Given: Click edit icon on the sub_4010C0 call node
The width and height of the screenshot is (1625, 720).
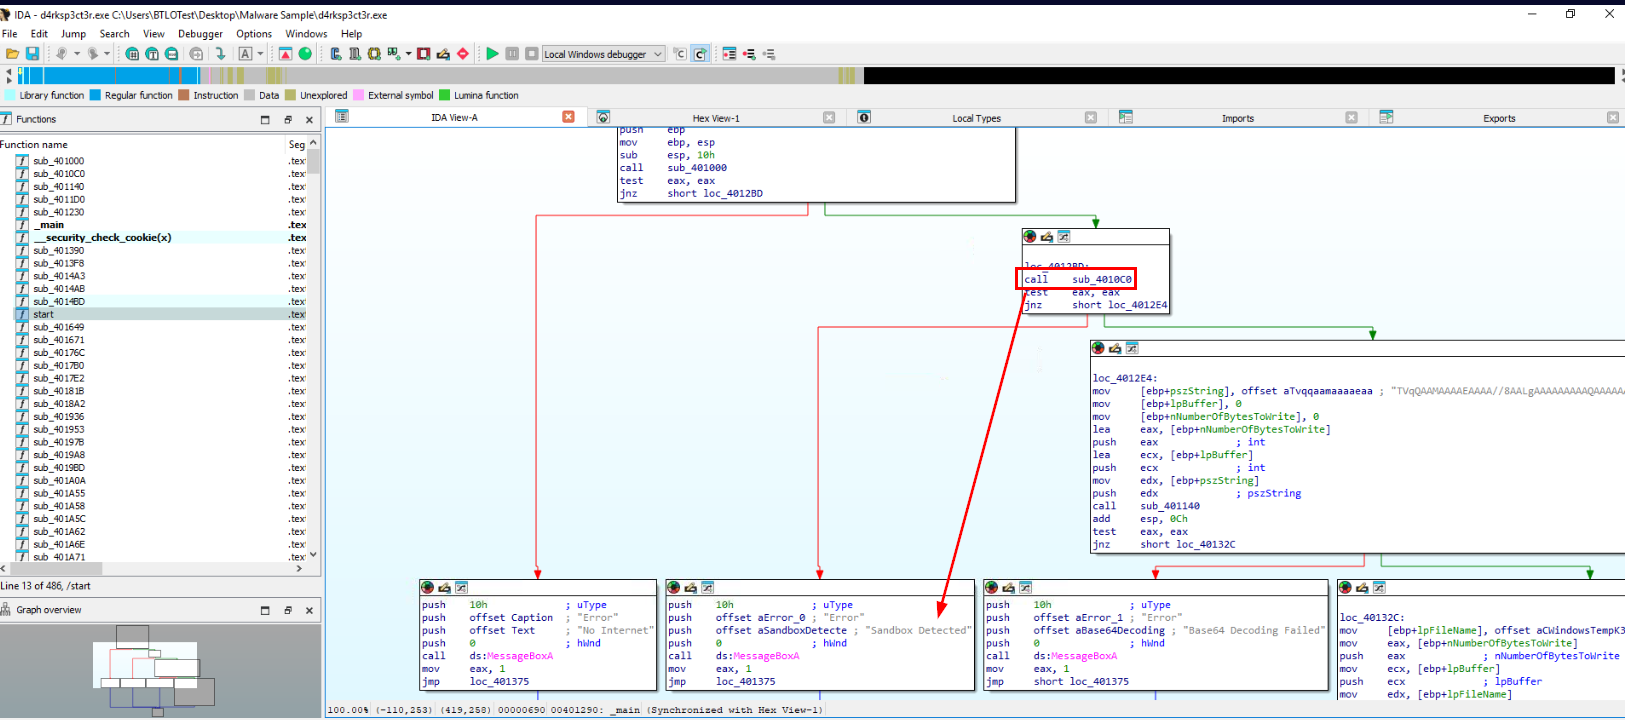Looking at the screenshot, I should (1046, 237).
